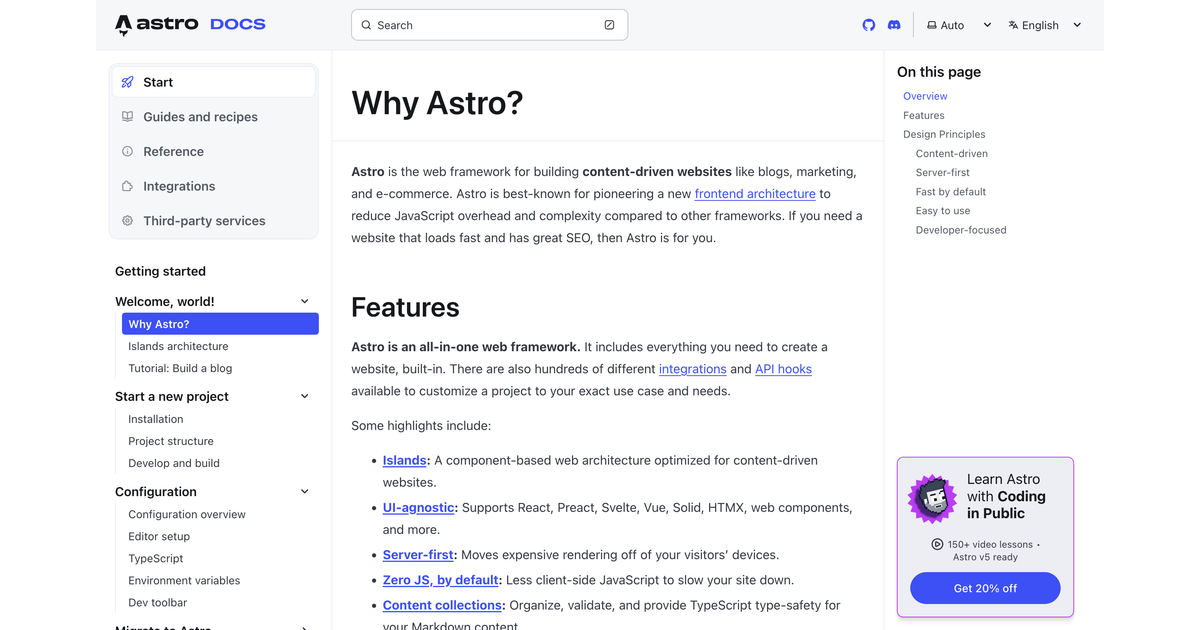Open the Develop and build page
1200x630 pixels.
coord(174,463)
